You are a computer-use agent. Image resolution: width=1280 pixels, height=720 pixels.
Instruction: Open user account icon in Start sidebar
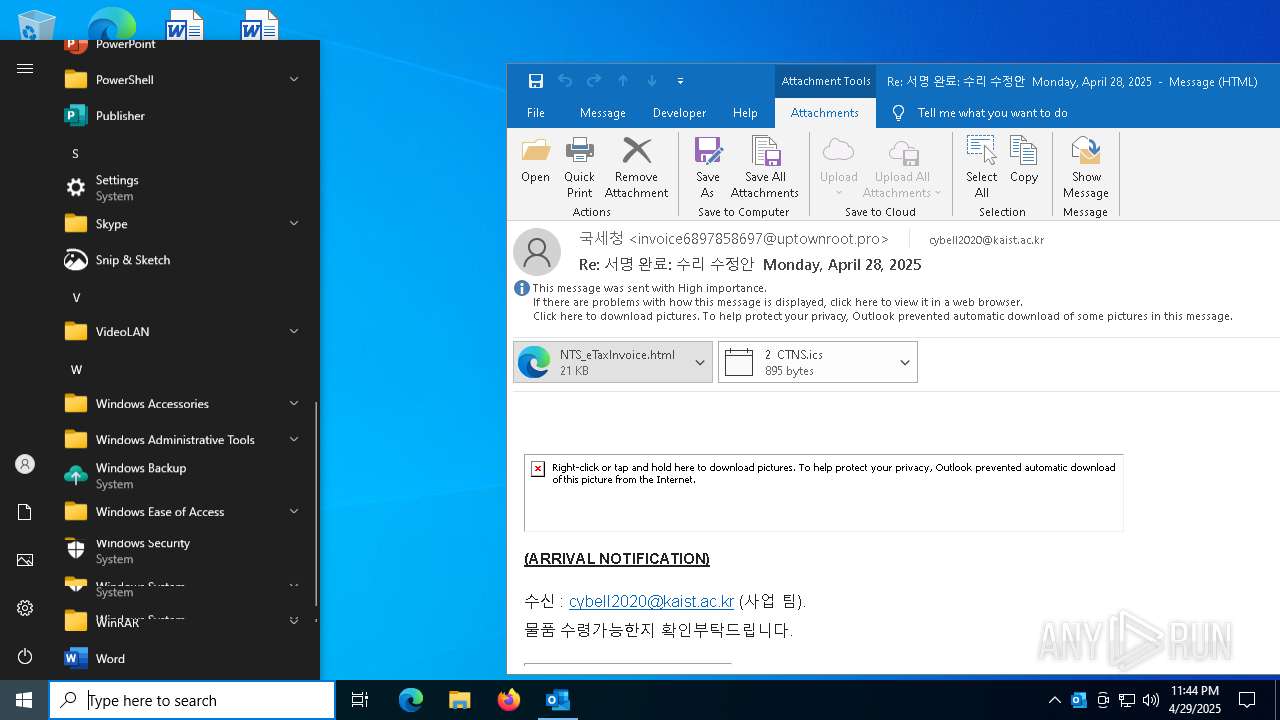click(x=25, y=464)
